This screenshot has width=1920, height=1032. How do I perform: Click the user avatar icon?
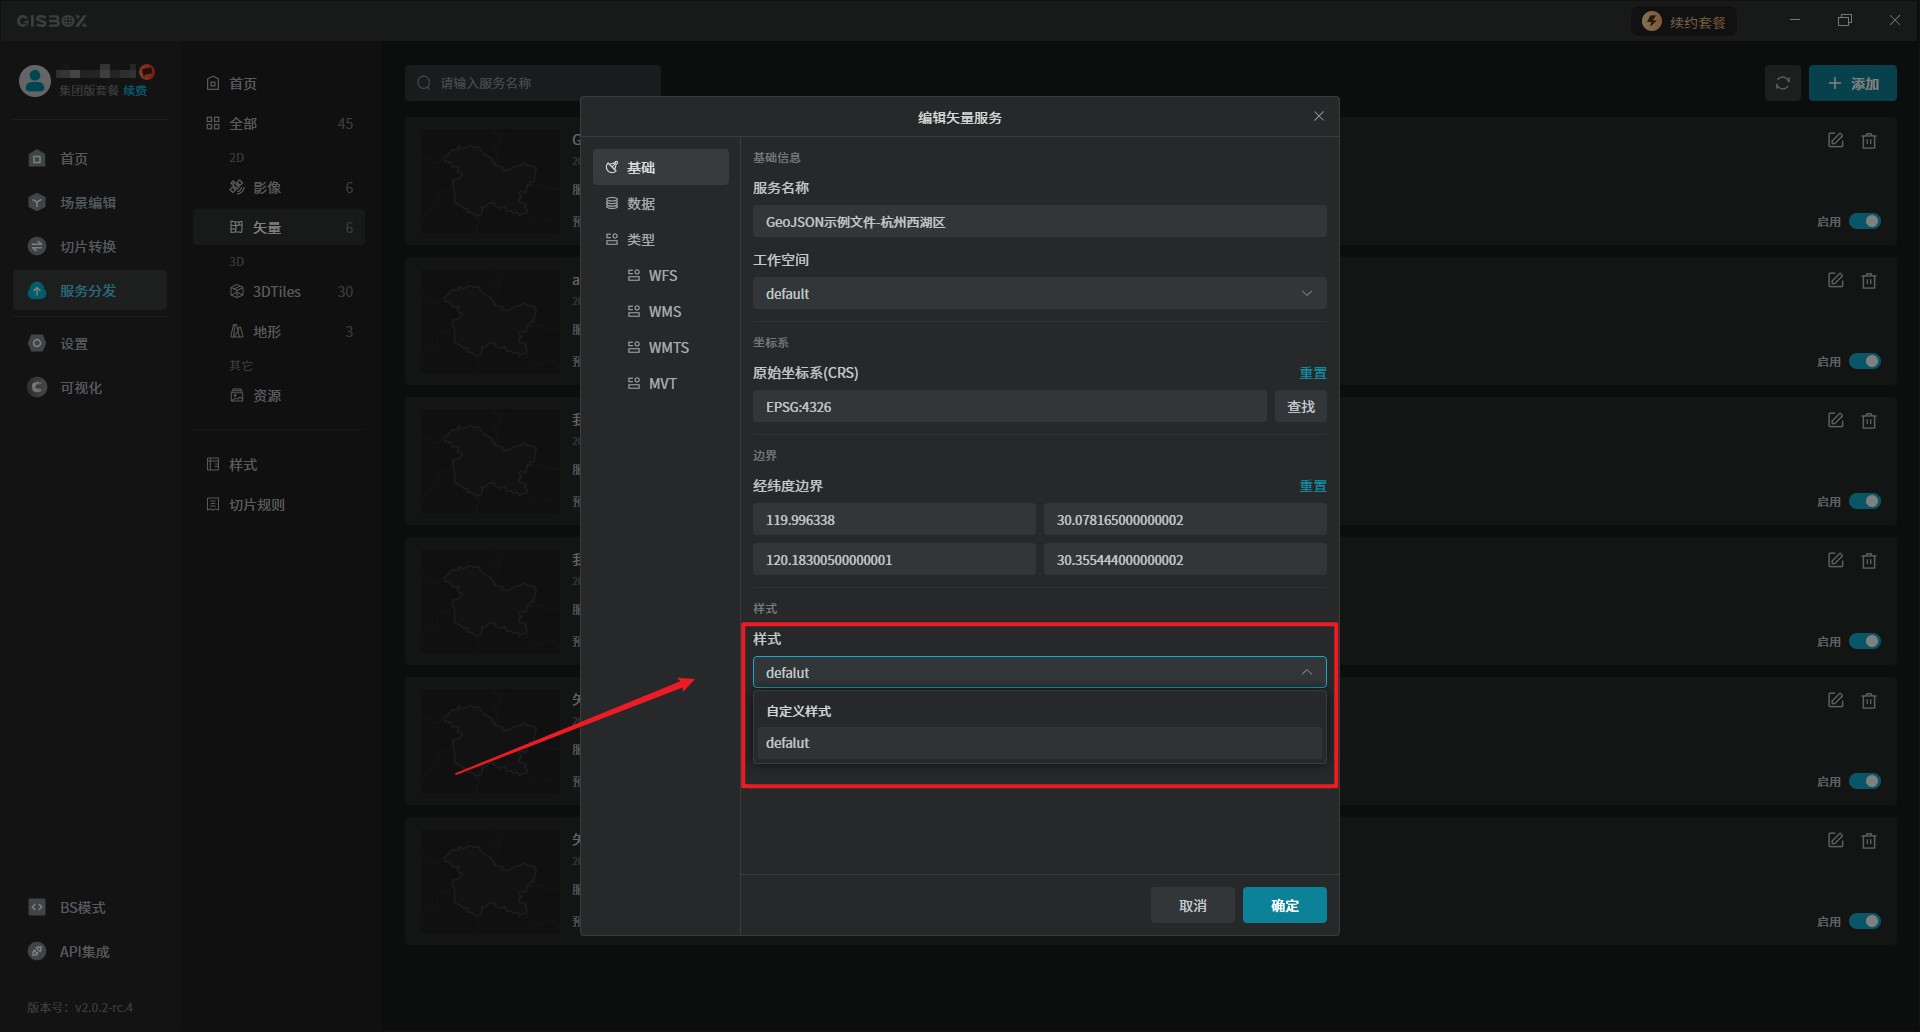pyautogui.click(x=35, y=81)
